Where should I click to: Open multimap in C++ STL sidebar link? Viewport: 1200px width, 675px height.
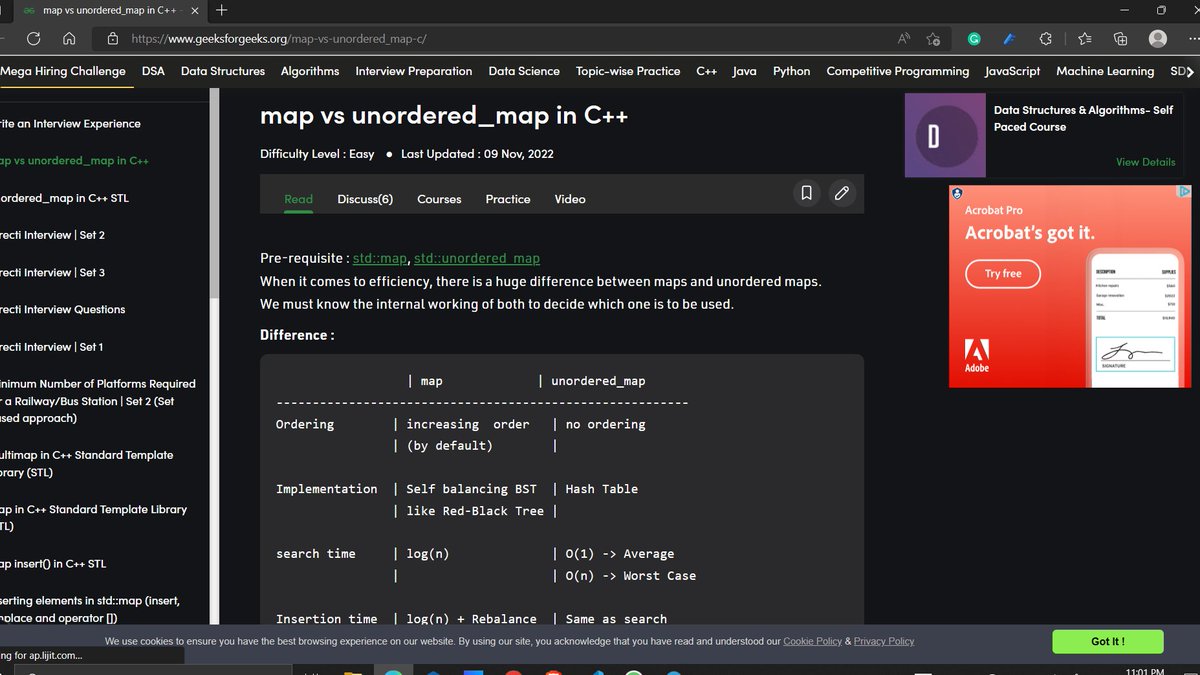[x=86, y=464]
